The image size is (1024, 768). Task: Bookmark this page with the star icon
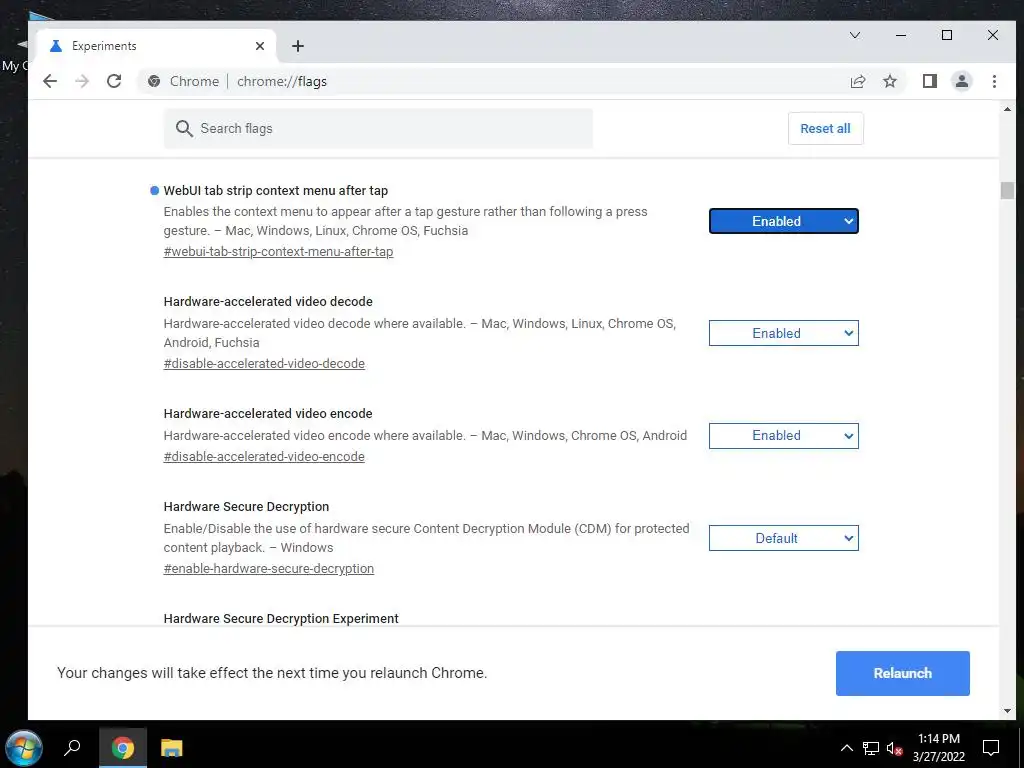point(889,81)
